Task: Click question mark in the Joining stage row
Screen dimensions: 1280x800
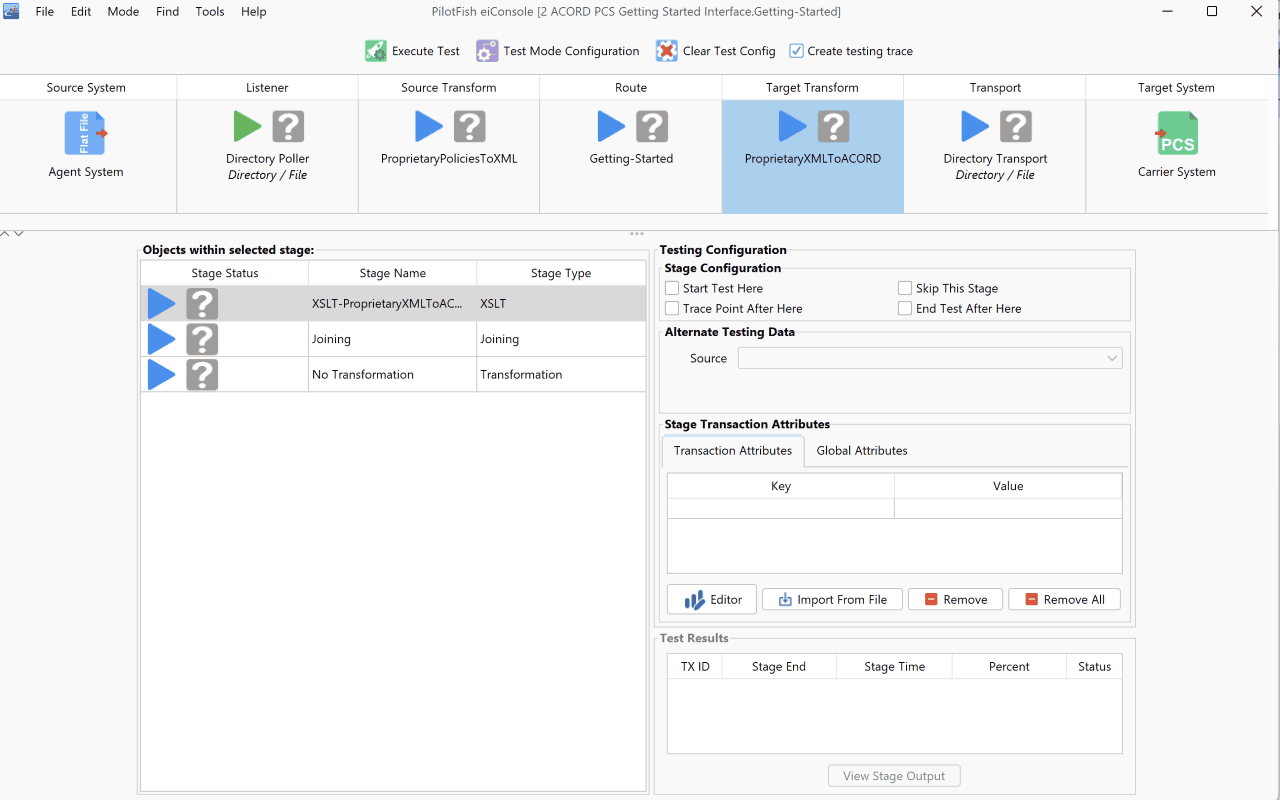Action: coord(202,339)
